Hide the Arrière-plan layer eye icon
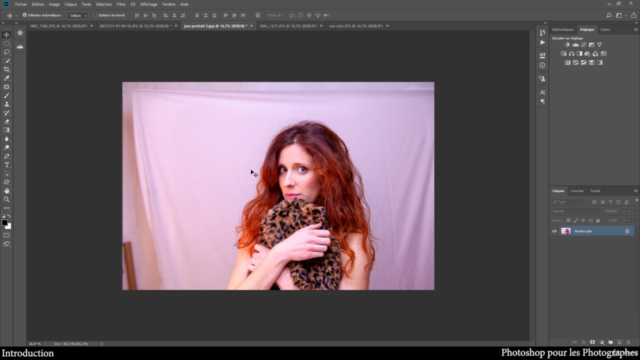The width and height of the screenshot is (640, 360). click(554, 231)
